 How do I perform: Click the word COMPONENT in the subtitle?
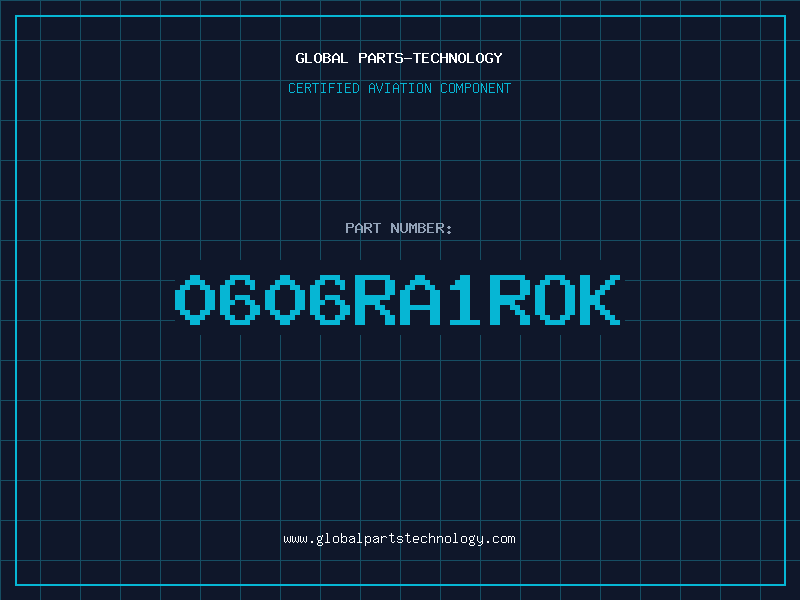click(476, 88)
